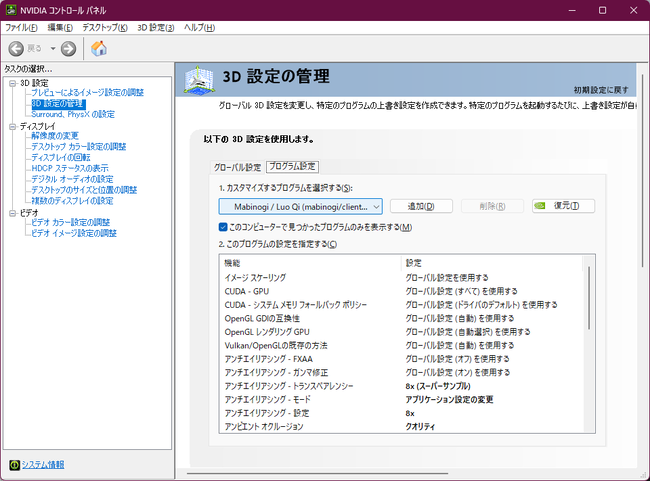Click アプリケーション設定の変更 mode value
650x481 pixels.
point(449,399)
